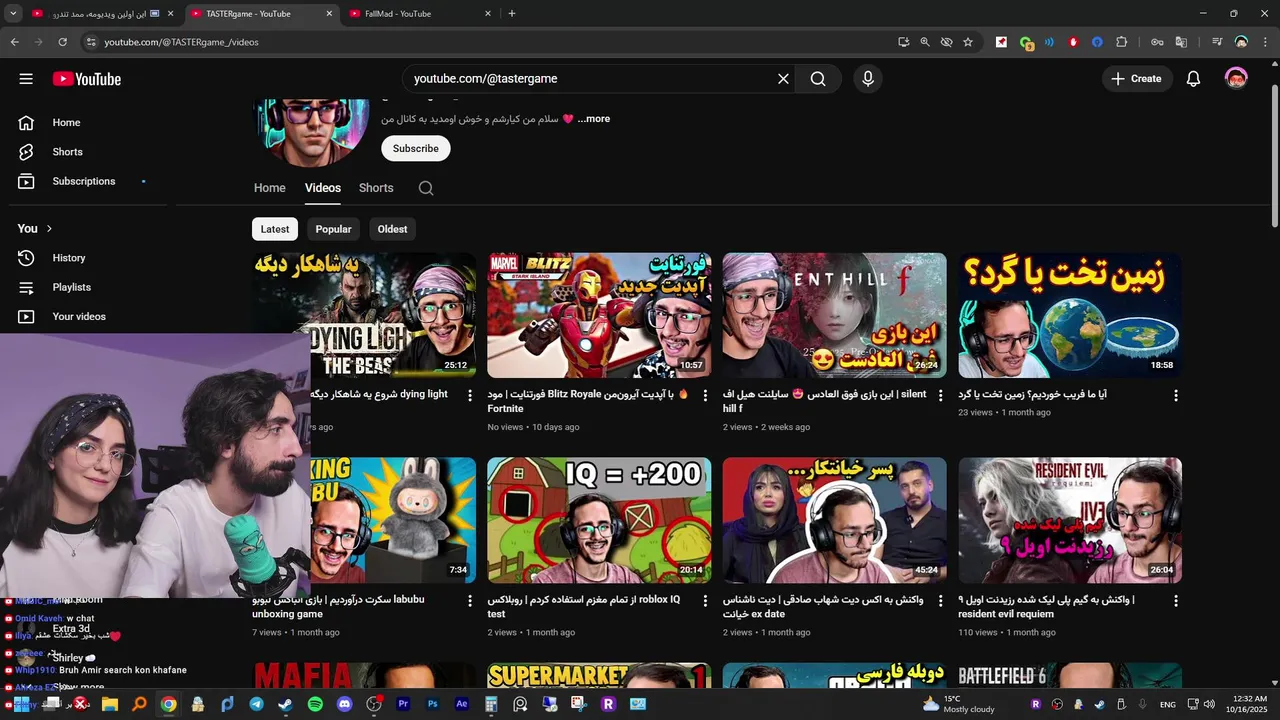
Task: Sort videos by Oldest
Action: tap(392, 229)
